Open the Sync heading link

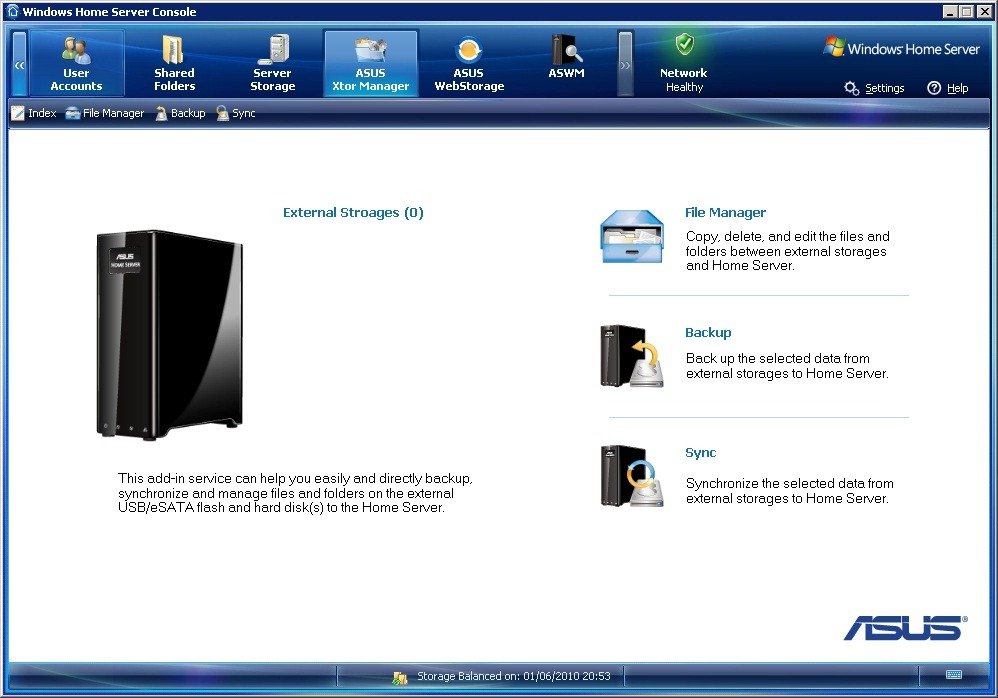coord(700,452)
